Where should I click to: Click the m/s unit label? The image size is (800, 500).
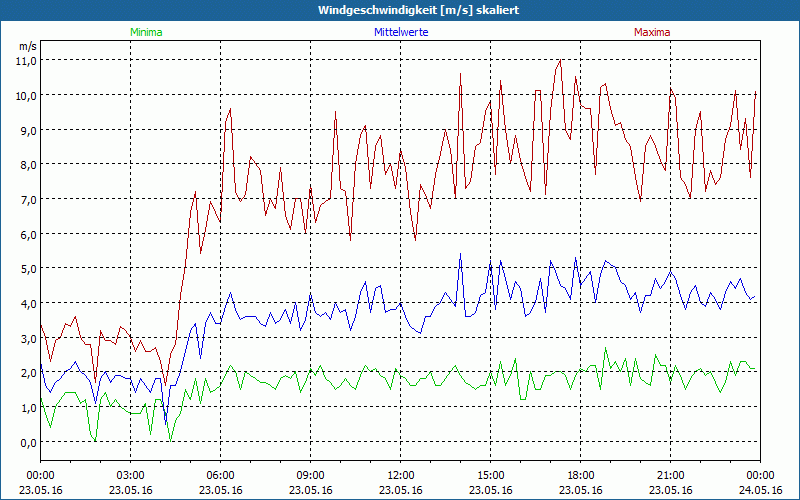click(28, 46)
